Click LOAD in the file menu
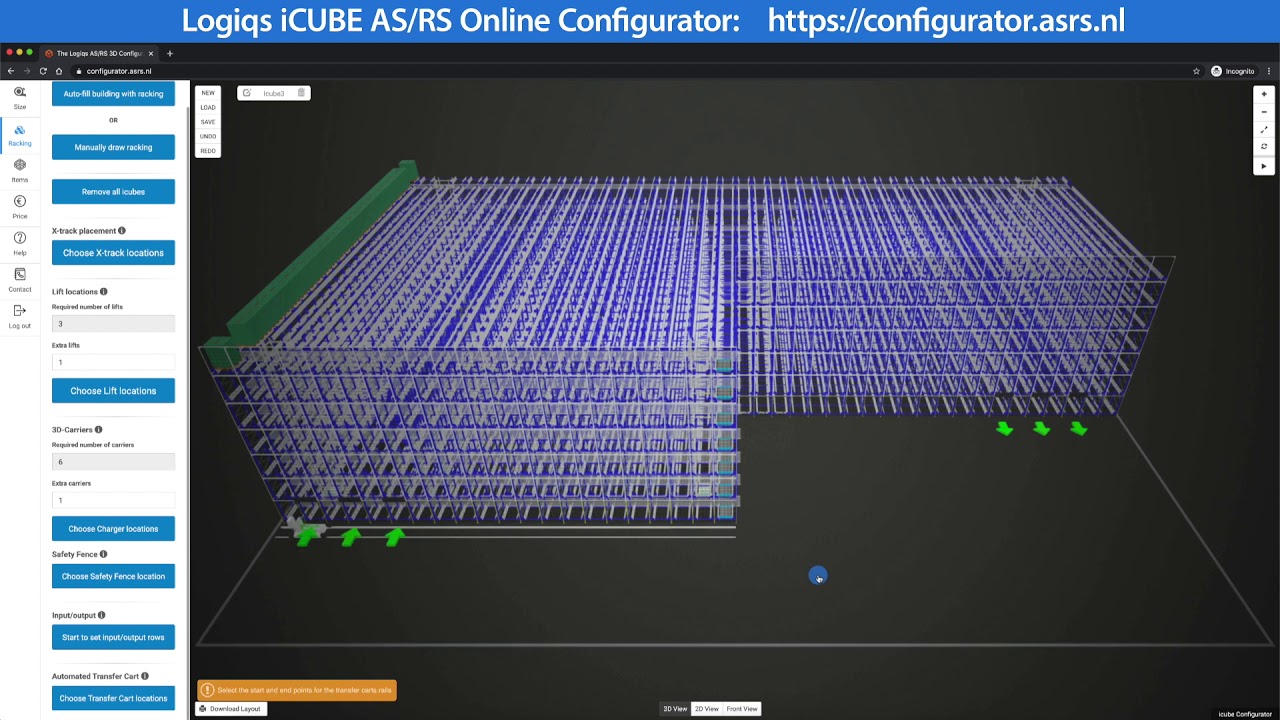Image resolution: width=1280 pixels, height=720 pixels. [x=208, y=107]
